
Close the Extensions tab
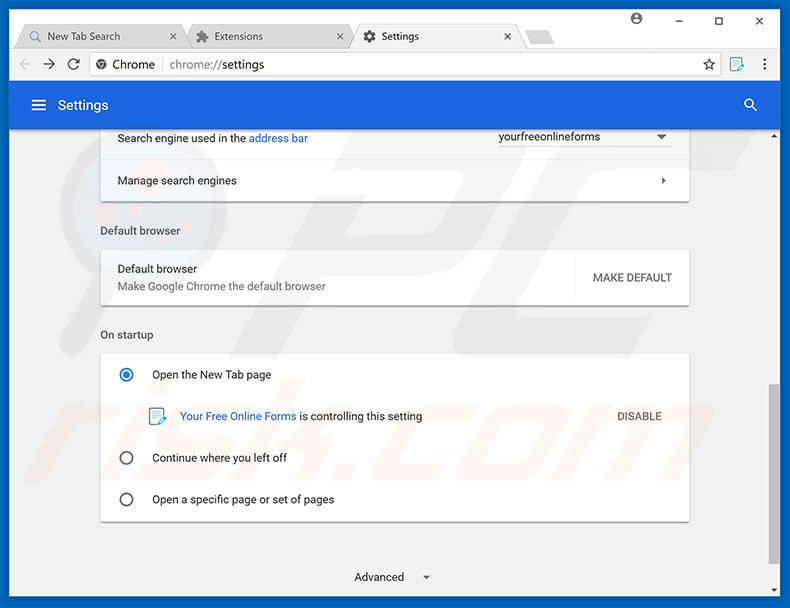tap(340, 36)
